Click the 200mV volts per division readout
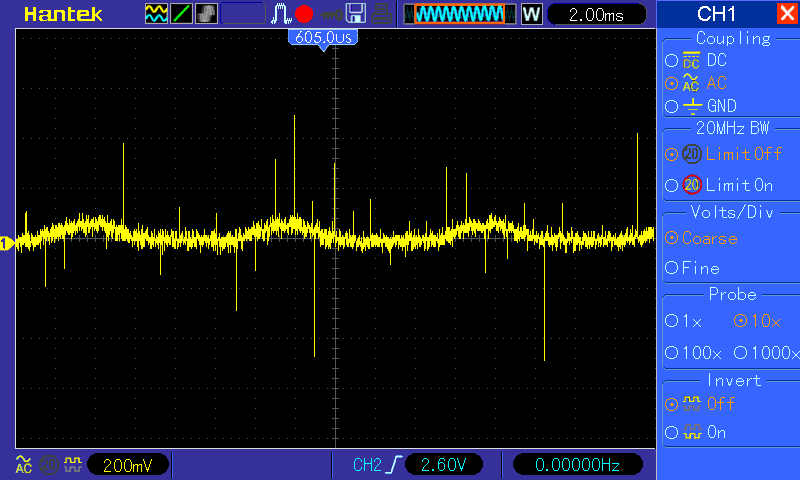800x480 pixels. tap(128, 465)
